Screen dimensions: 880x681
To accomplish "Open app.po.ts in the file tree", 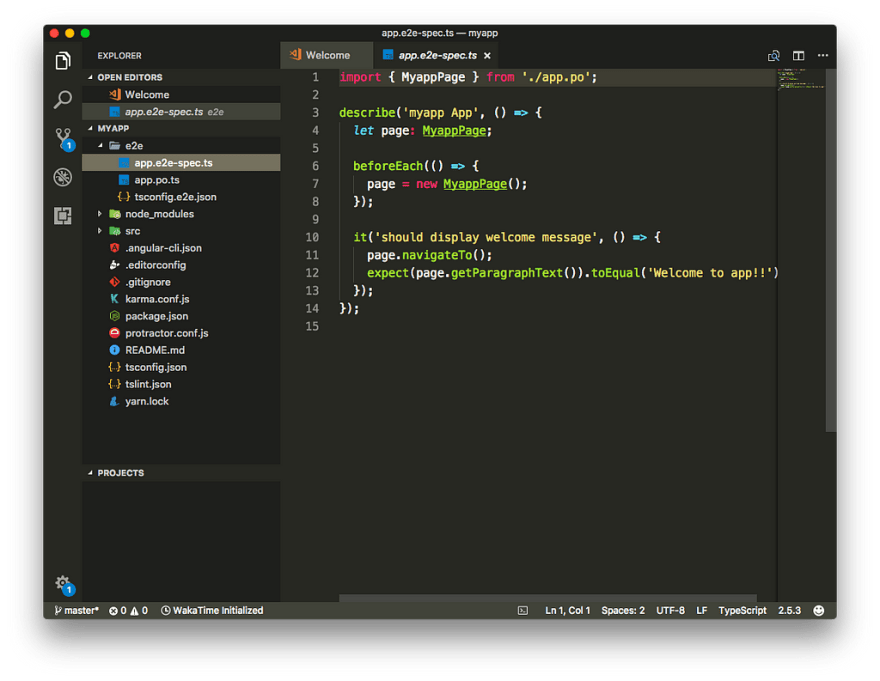I will click(181, 180).
